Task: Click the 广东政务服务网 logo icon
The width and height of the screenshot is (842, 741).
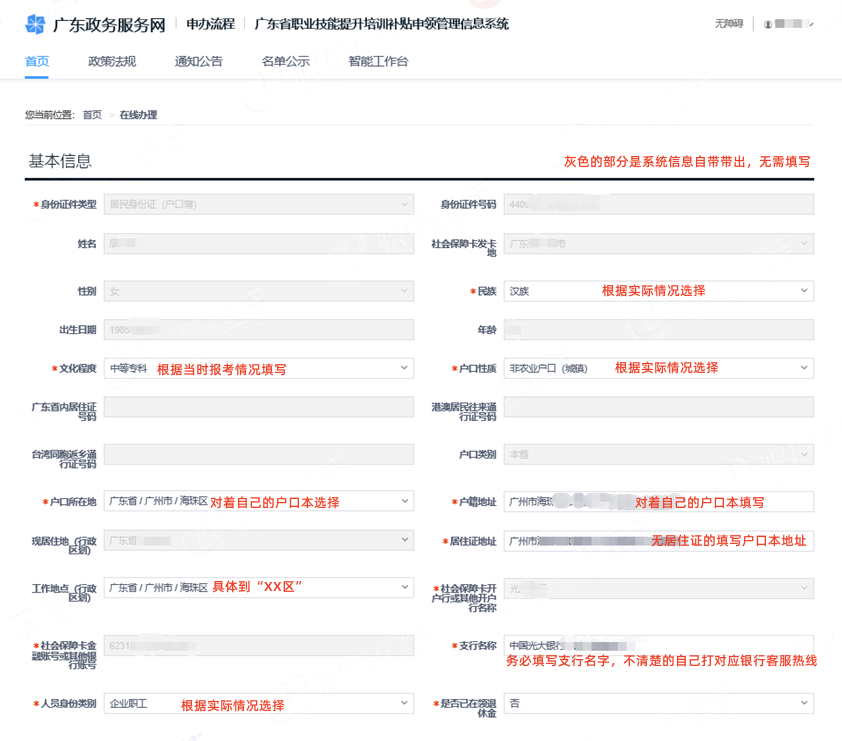Action: click(x=33, y=22)
